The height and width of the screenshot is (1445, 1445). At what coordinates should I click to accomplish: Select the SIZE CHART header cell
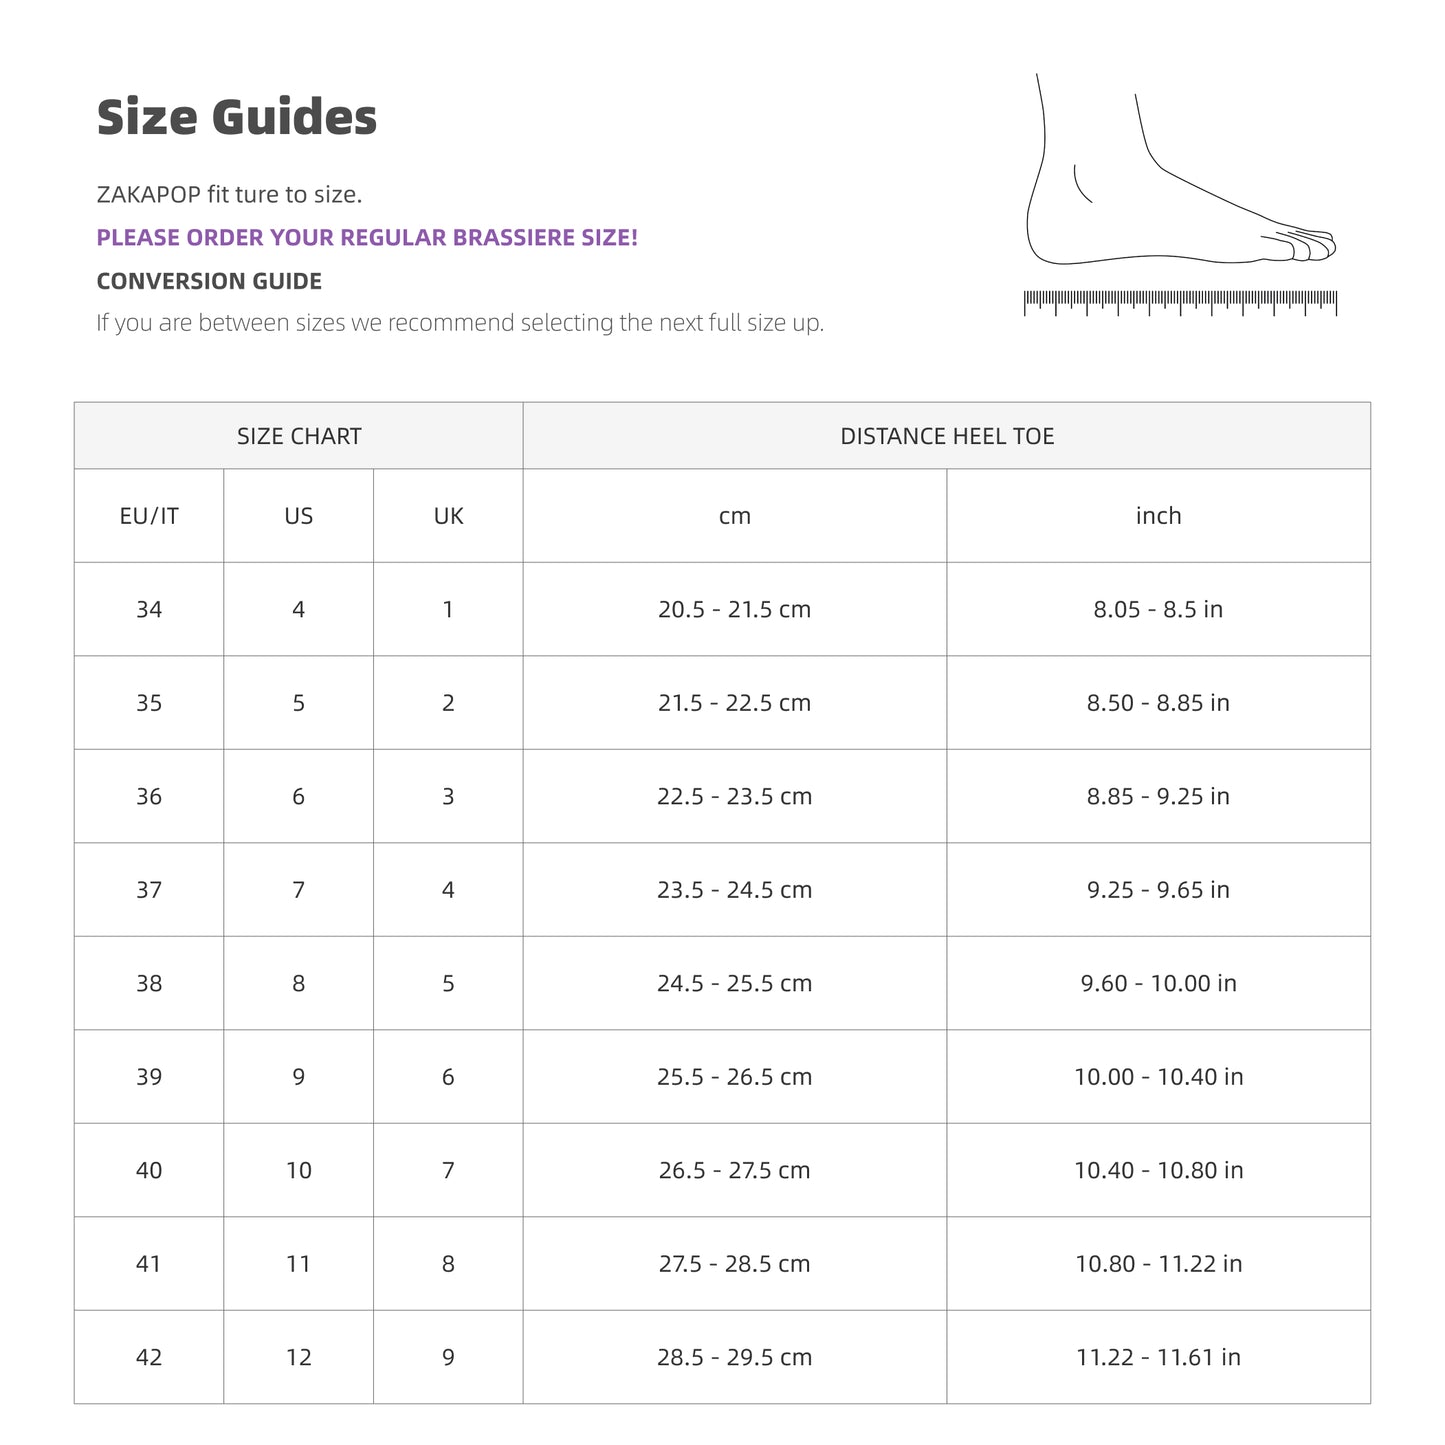tap(299, 436)
